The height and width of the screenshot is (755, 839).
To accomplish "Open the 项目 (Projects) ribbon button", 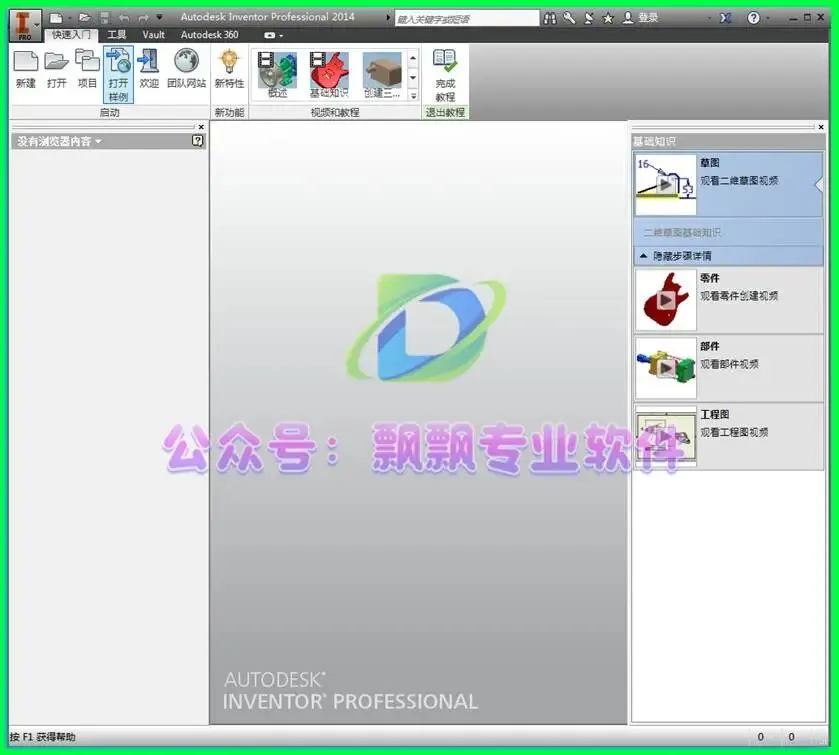I will pos(87,70).
